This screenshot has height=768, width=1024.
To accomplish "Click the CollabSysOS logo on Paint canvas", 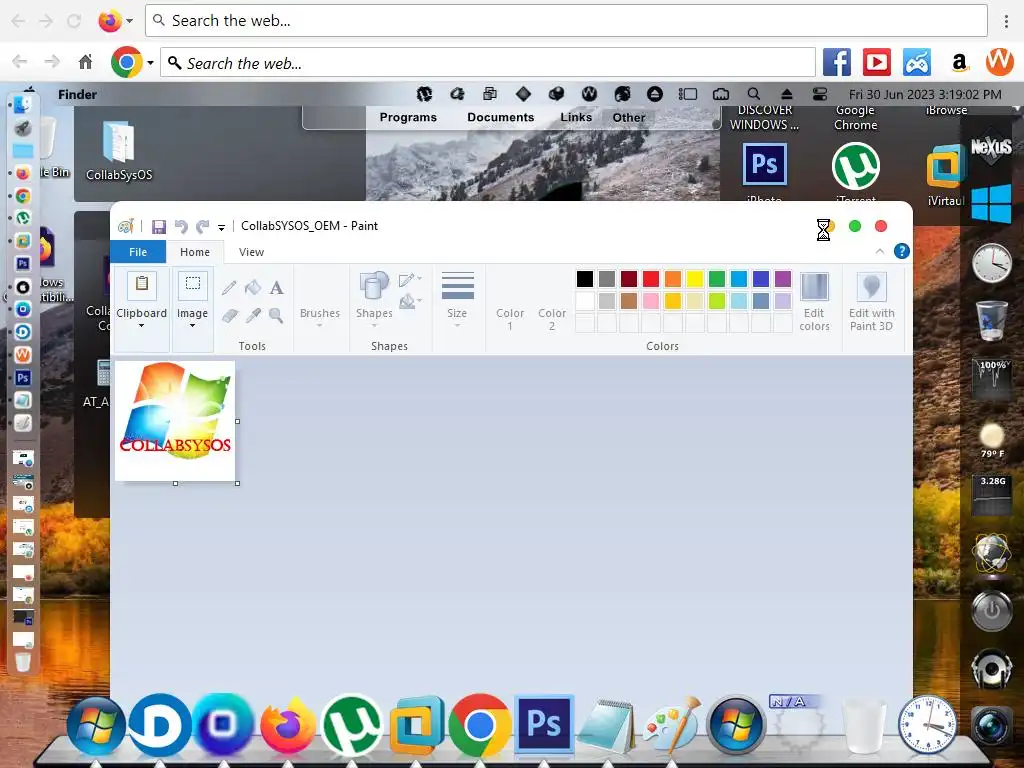I will [175, 421].
